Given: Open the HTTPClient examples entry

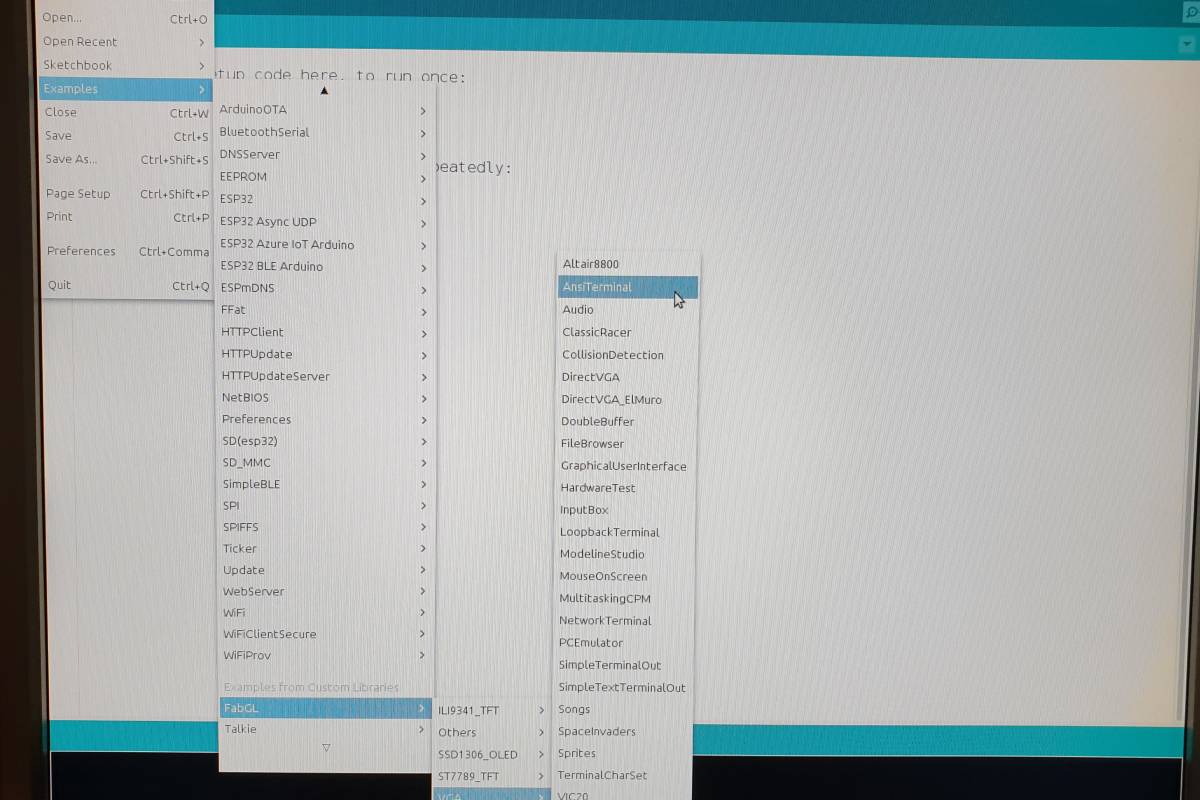Looking at the screenshot, I should coord(324,332).
